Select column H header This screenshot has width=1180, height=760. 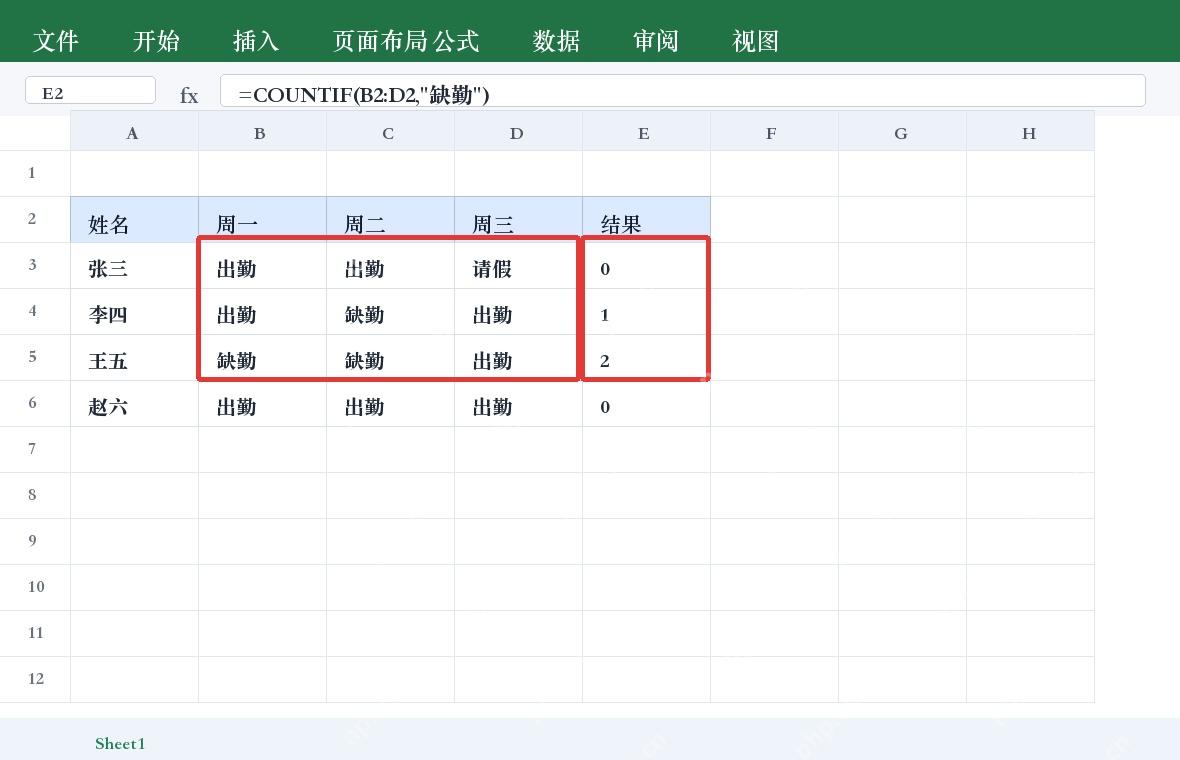(x=1030, y=132)
